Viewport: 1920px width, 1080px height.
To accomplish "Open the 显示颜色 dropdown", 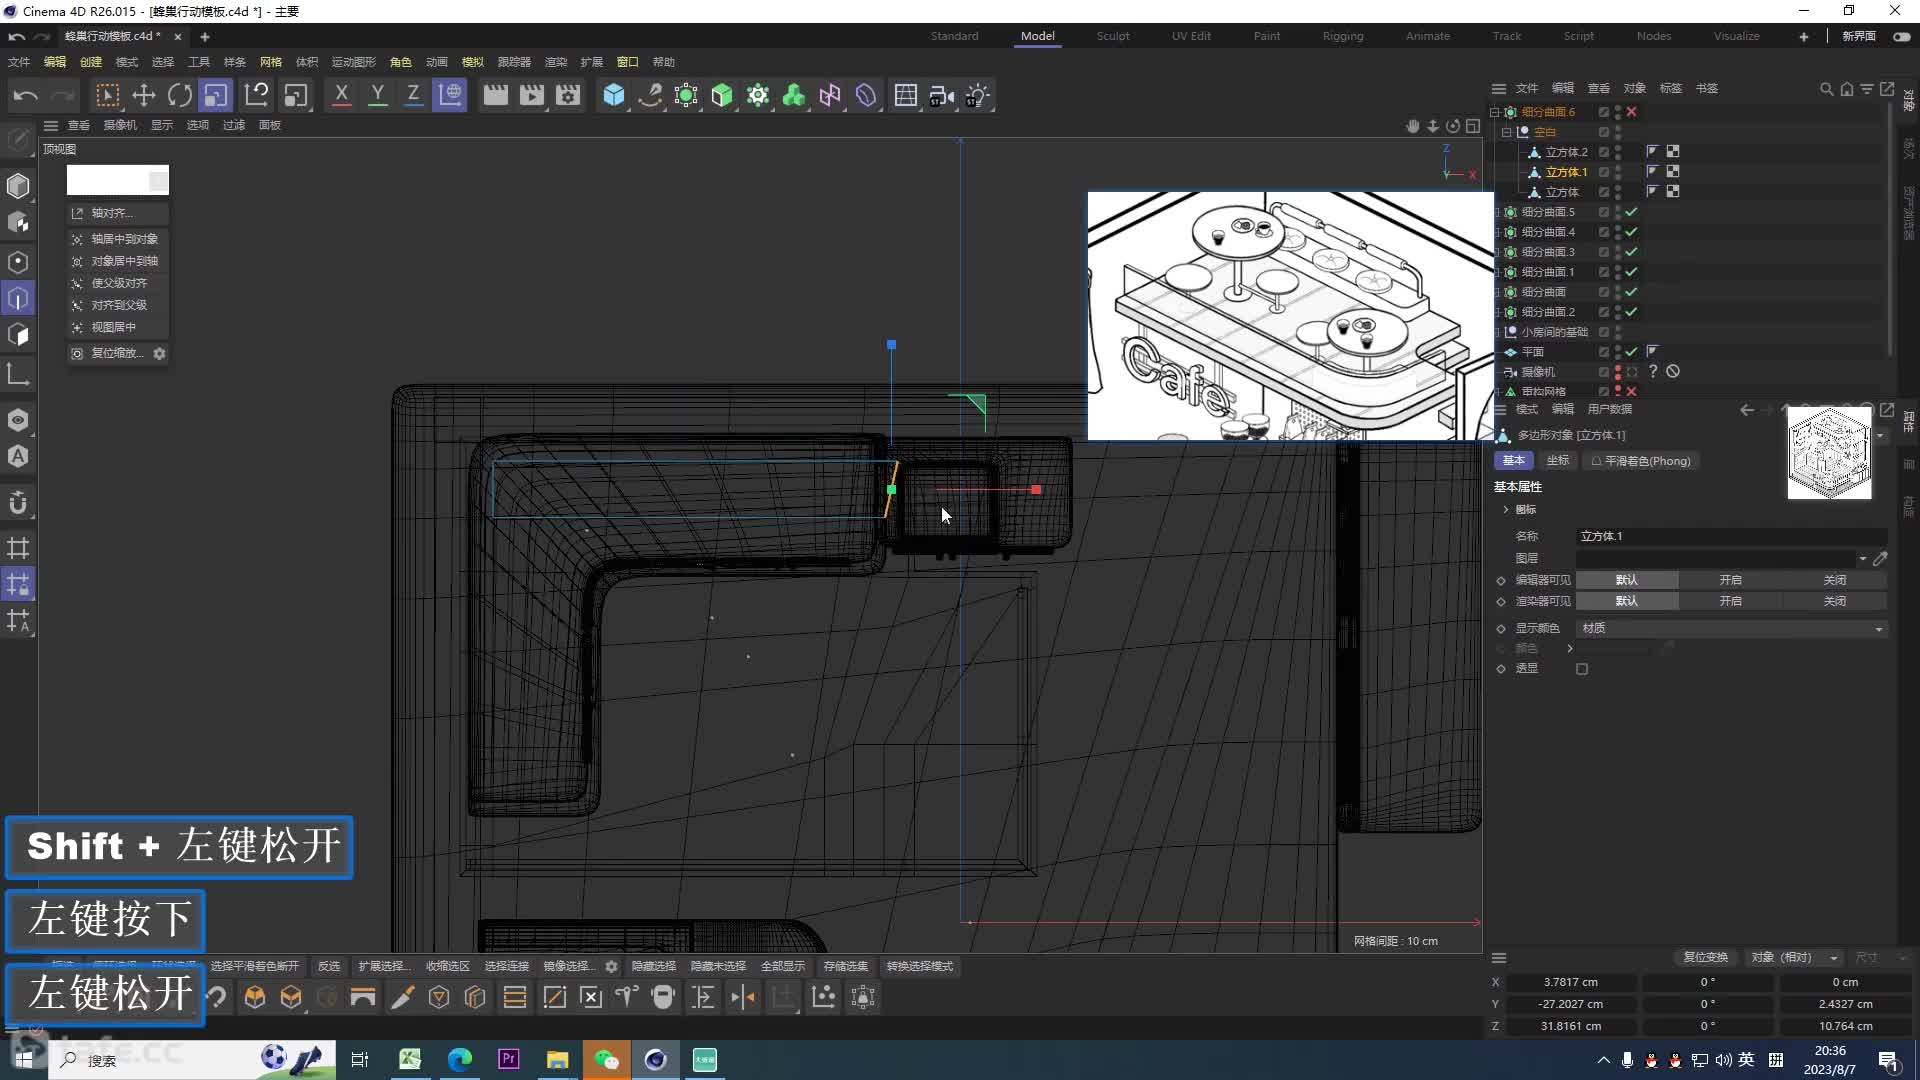I will 1732,628.
